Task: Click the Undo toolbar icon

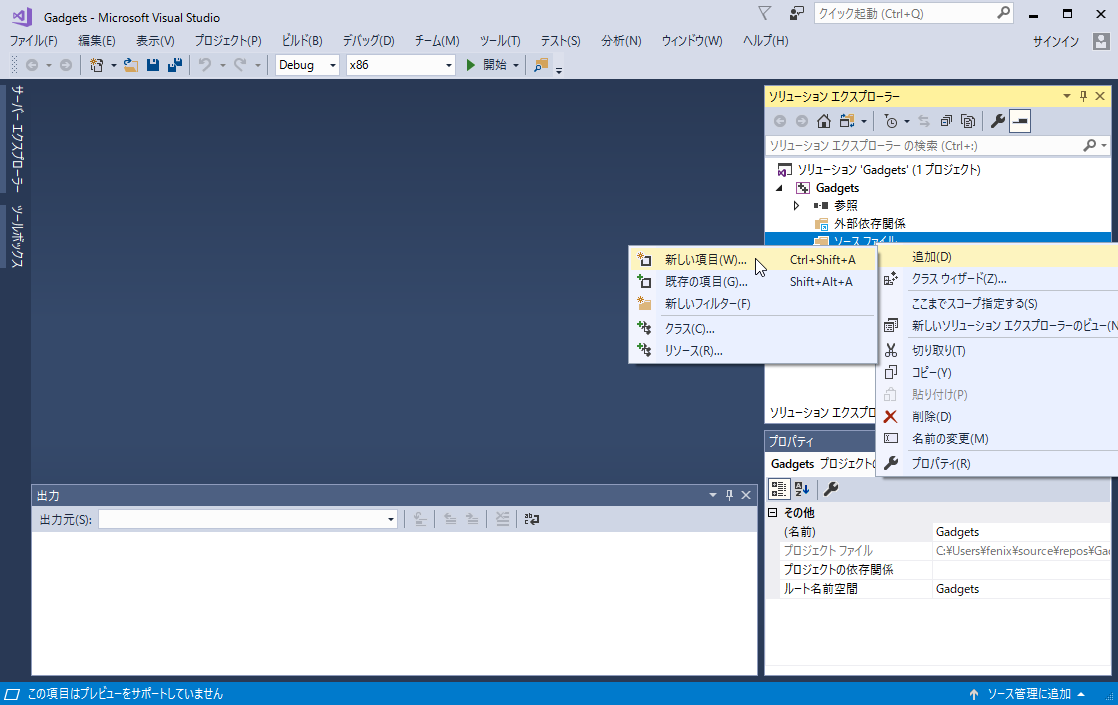Action: [205, 65]
